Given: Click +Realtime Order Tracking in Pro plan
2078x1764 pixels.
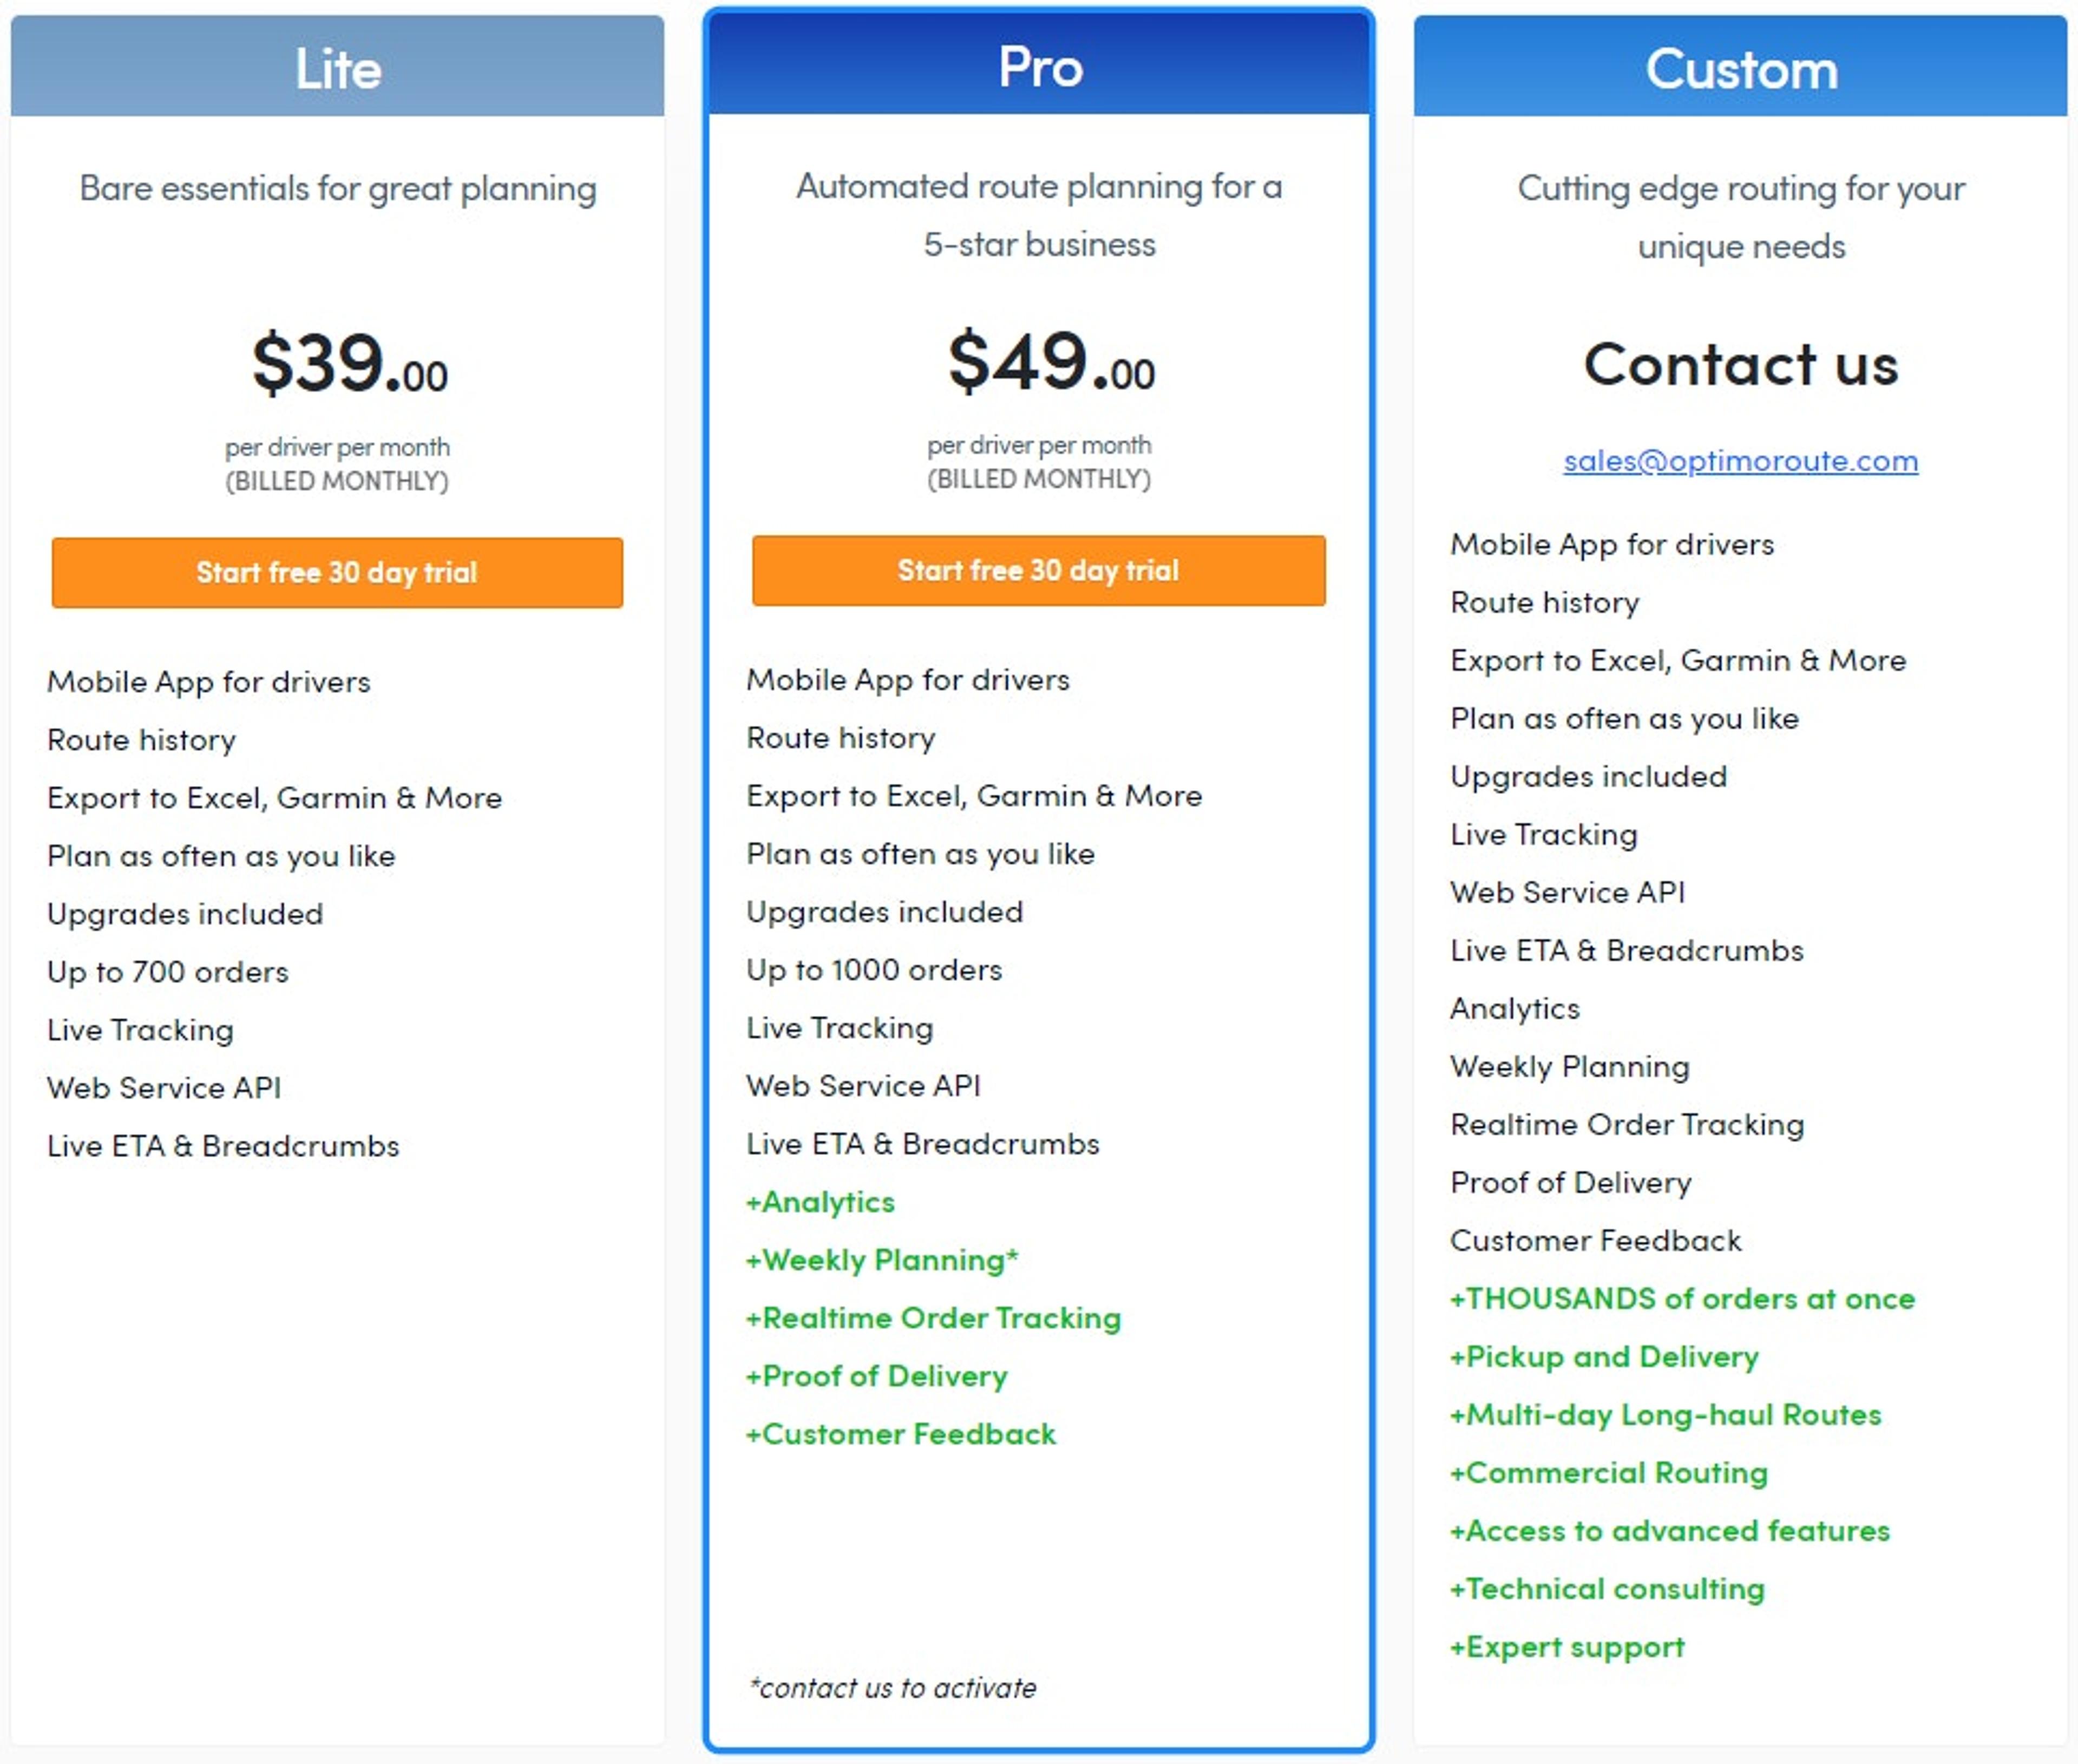Looking at the screenshot, I should click(933, 1317).
